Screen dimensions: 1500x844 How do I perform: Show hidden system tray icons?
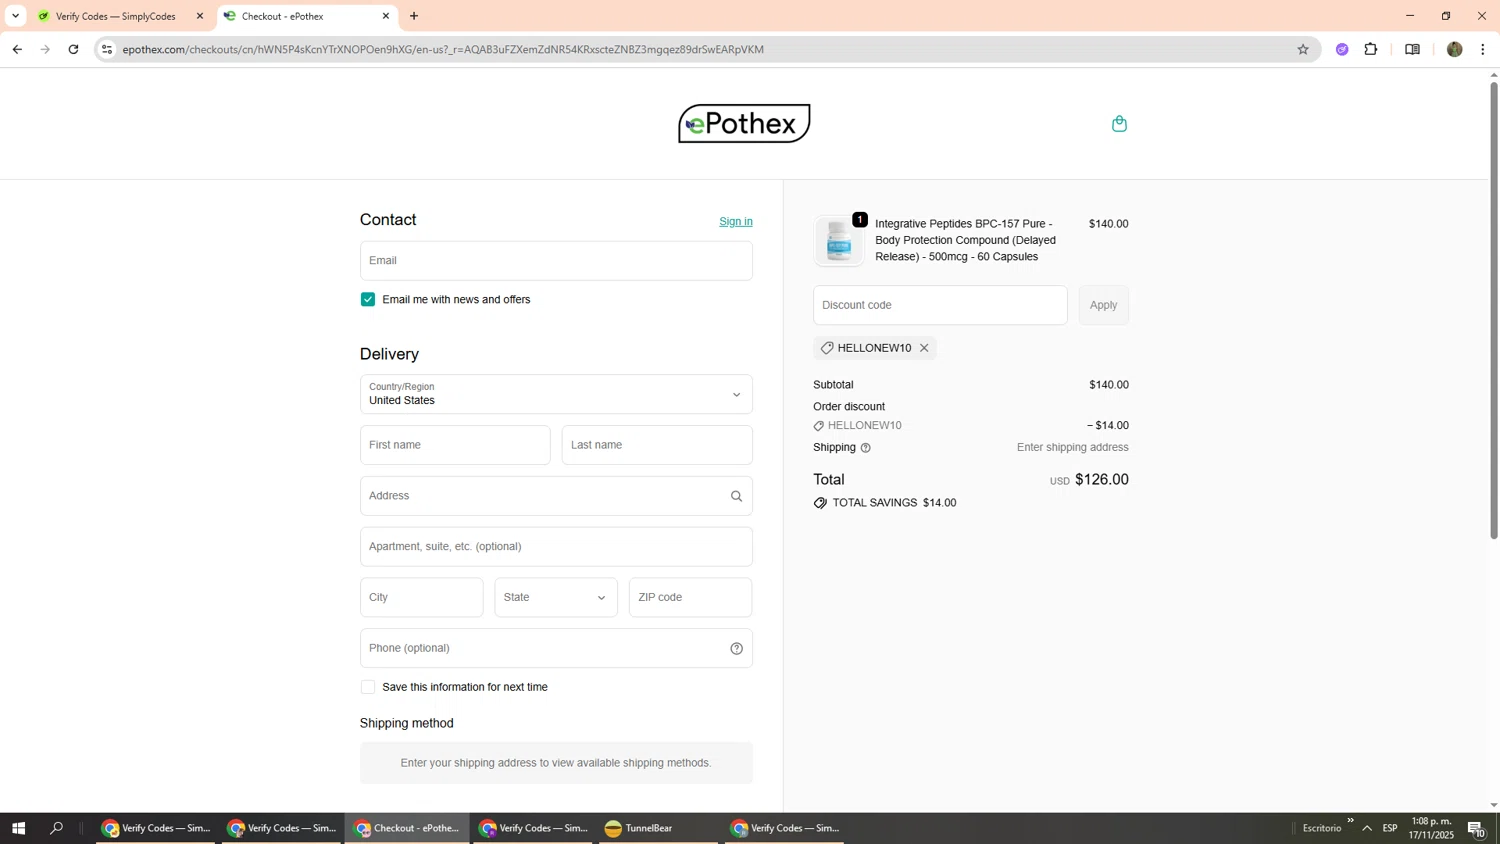coord(1367,828)
